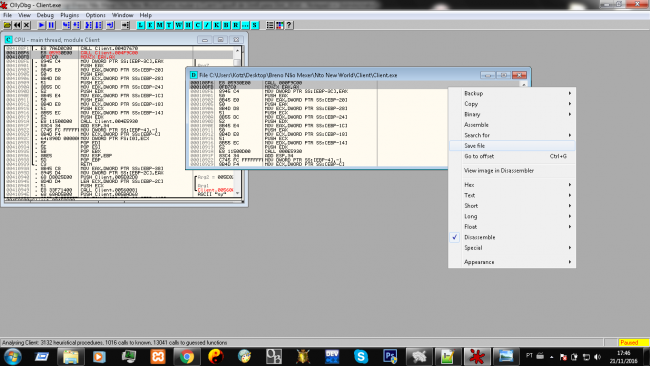Expand the Text submenu
The height and width of the screenshot is (366, 650).
pyautogui.click(x=512, y=195)
